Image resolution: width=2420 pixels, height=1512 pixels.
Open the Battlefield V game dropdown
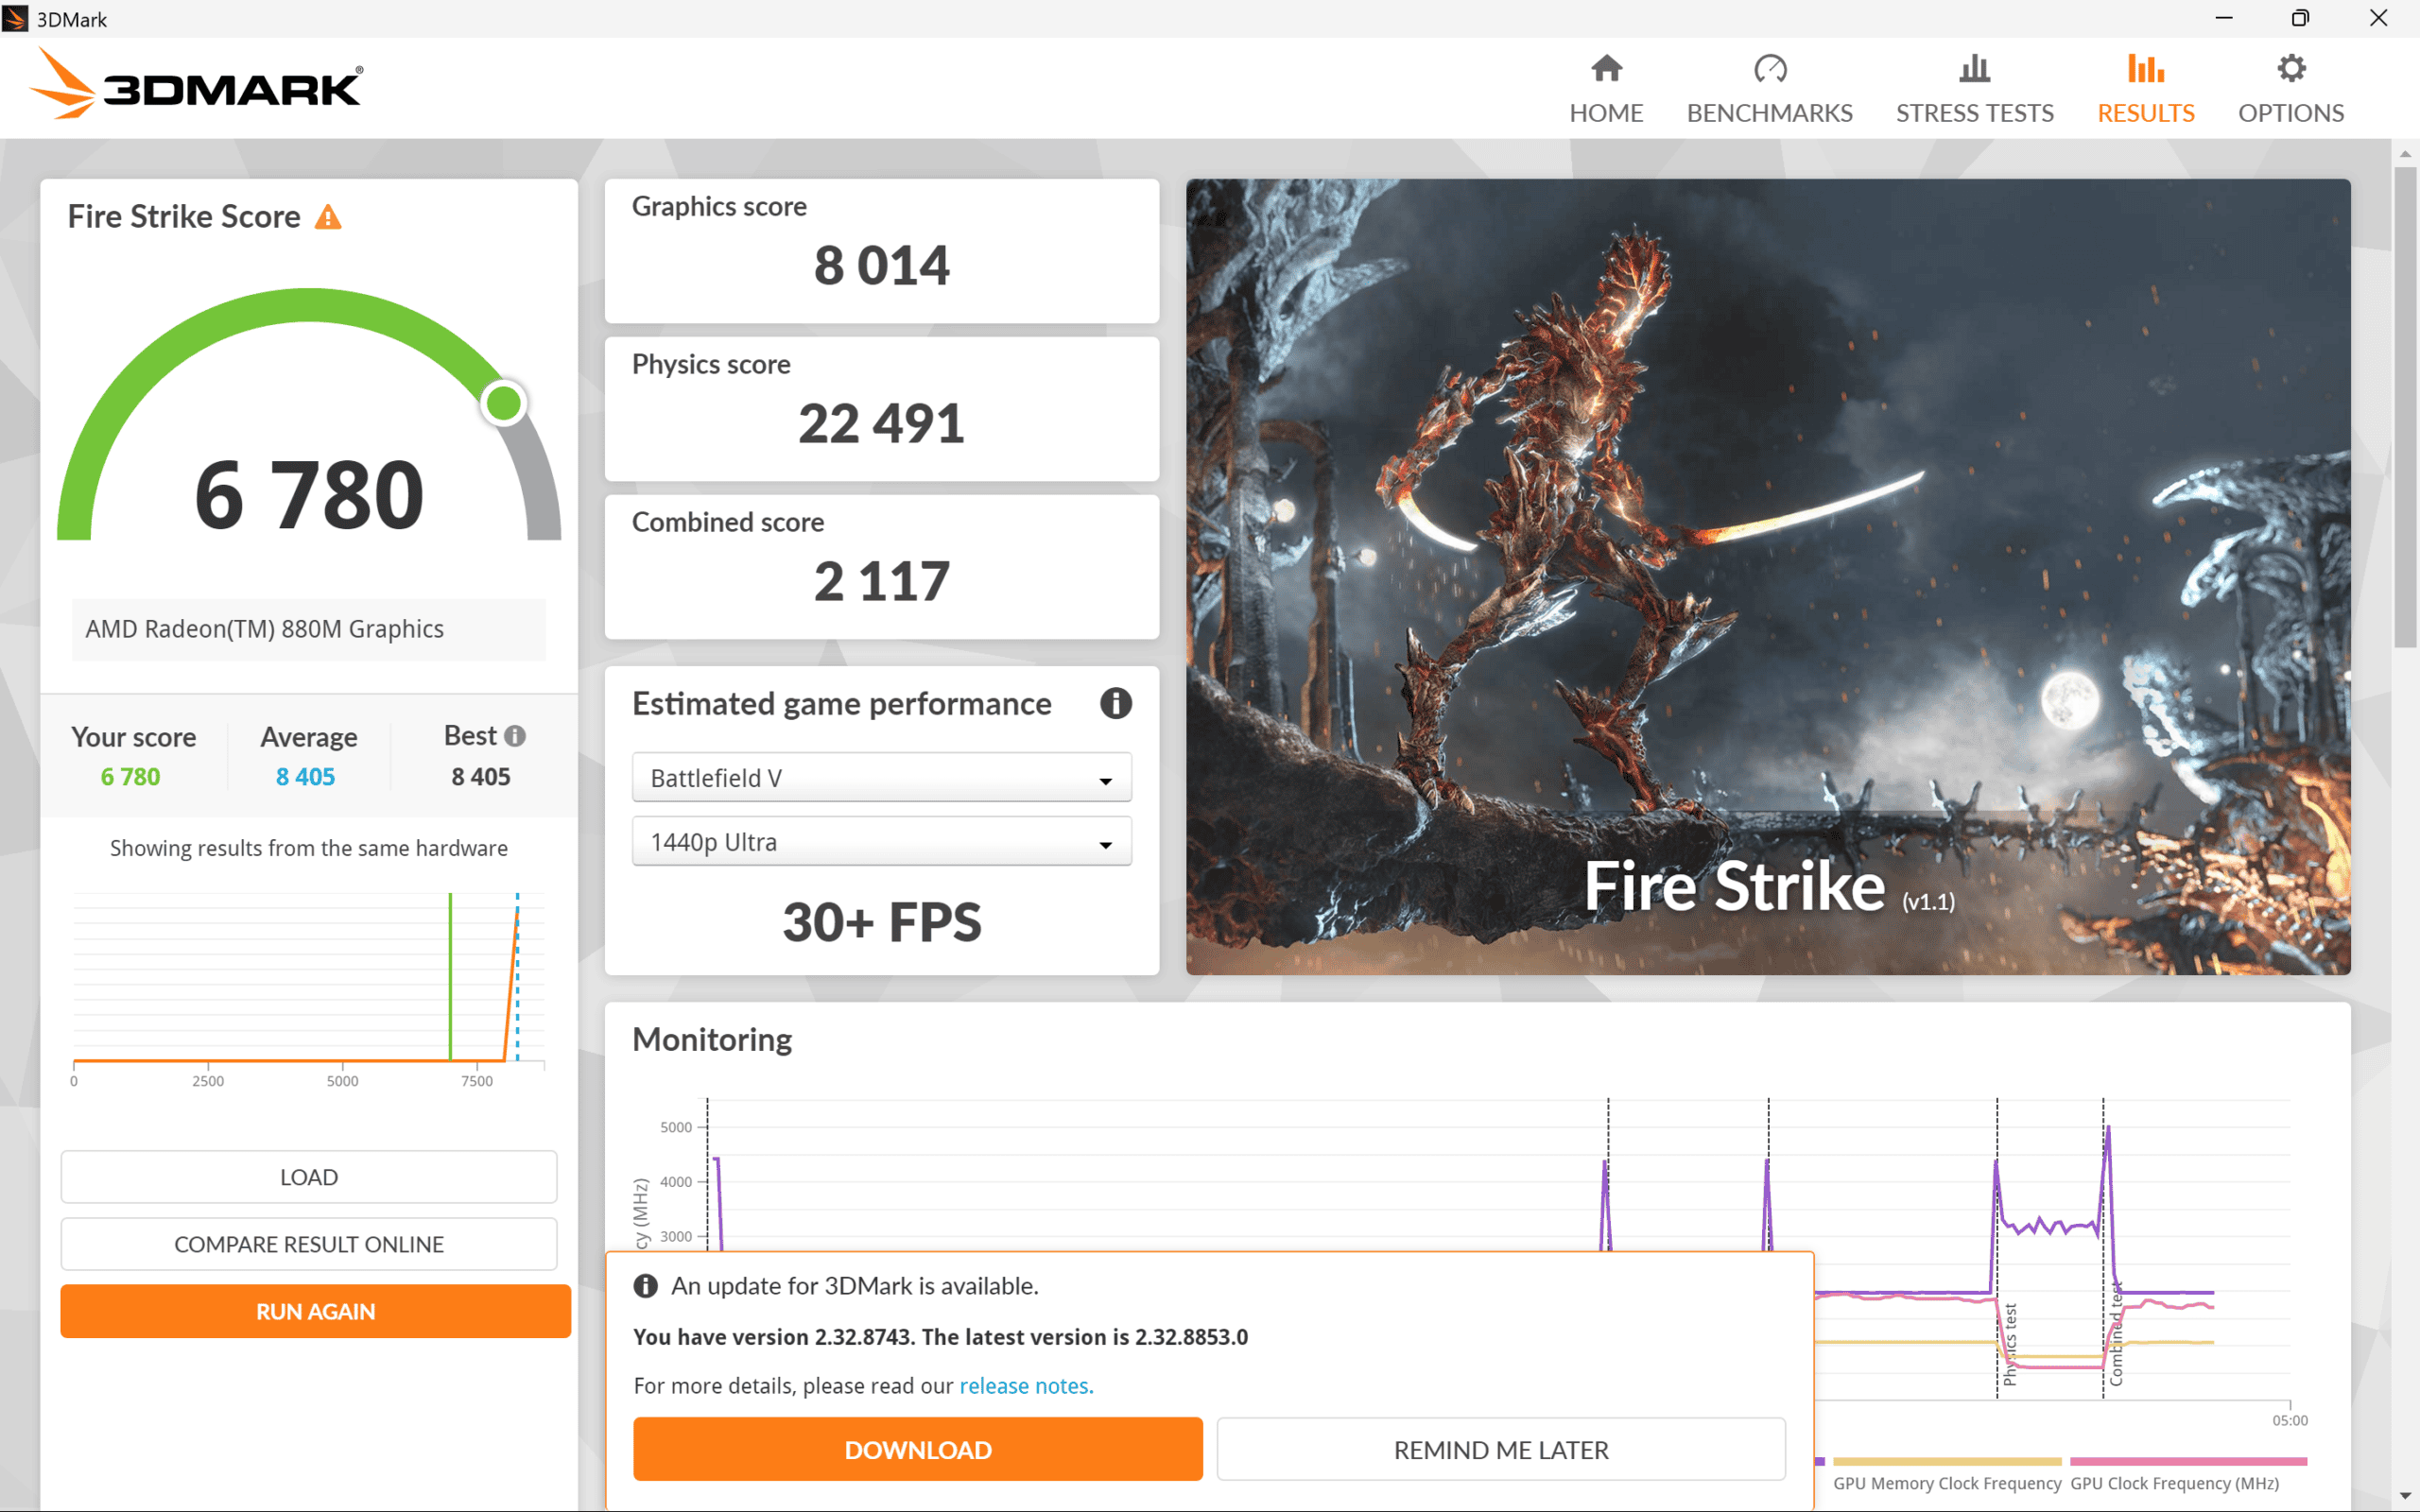pos(881,778)
